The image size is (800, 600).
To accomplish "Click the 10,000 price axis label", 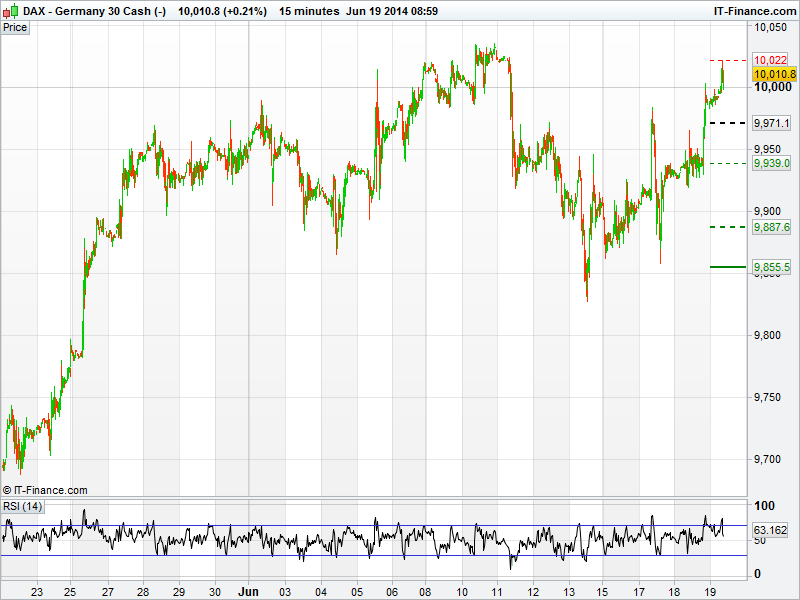I will coord(771,87).
